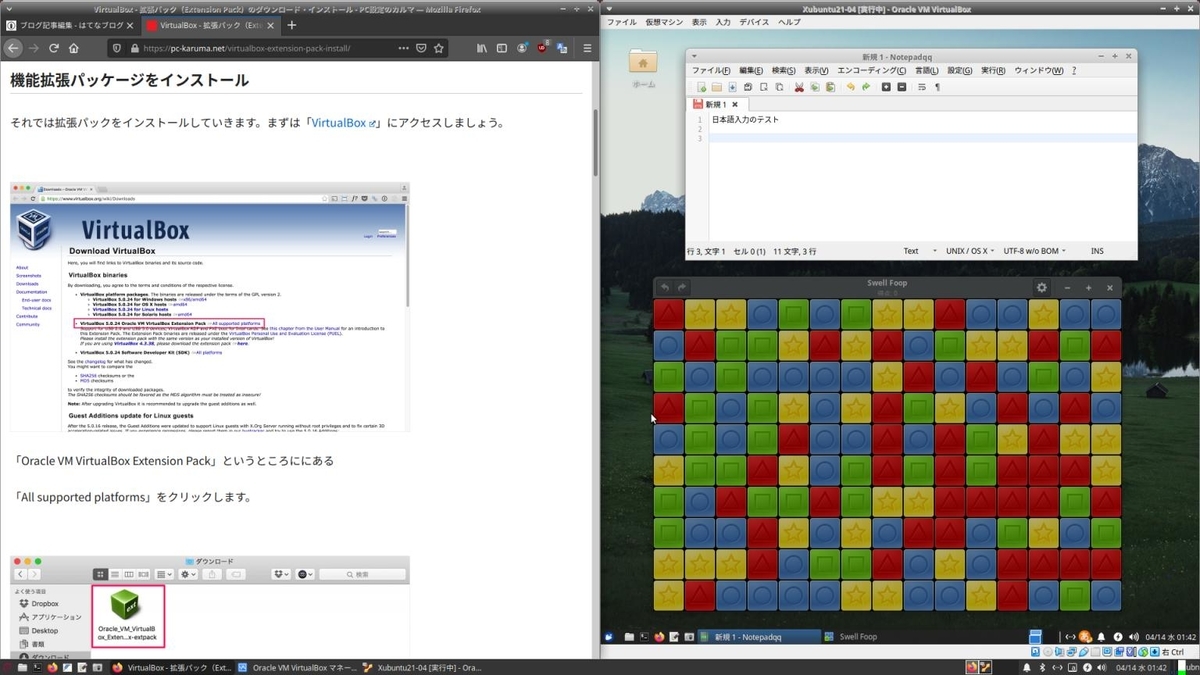Click the Swell Foop redo arrow
Viewport: 1200px width, 675px height.
pos(682,287)
